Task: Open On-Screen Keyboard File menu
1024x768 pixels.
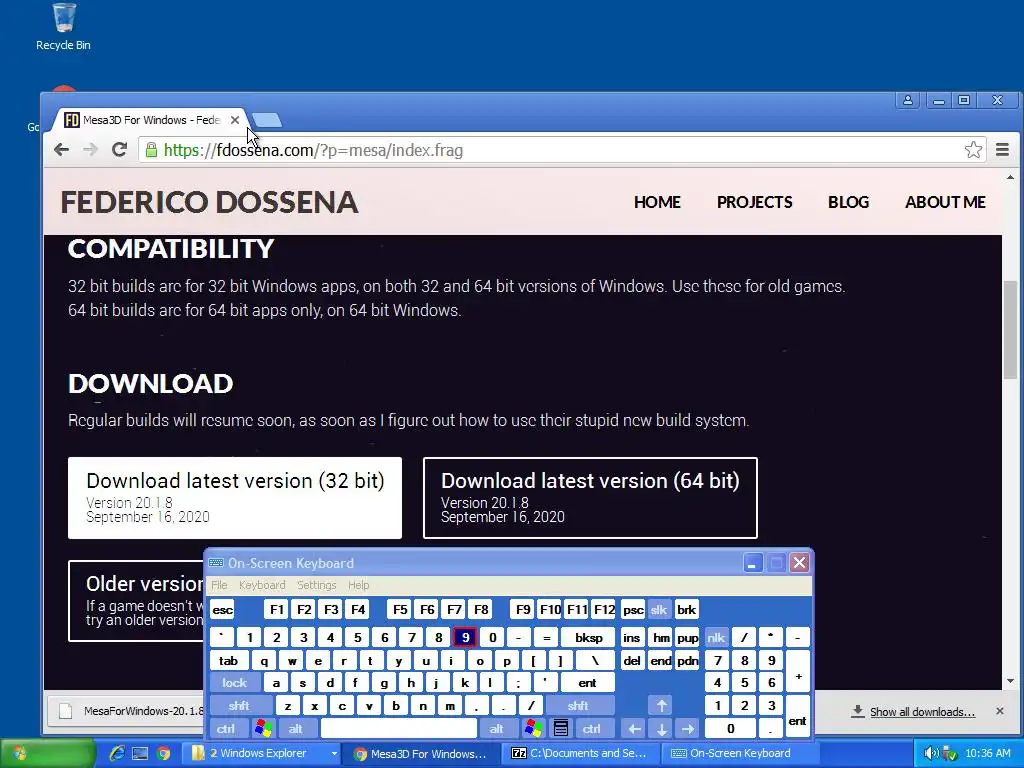Action: (219, 585)
